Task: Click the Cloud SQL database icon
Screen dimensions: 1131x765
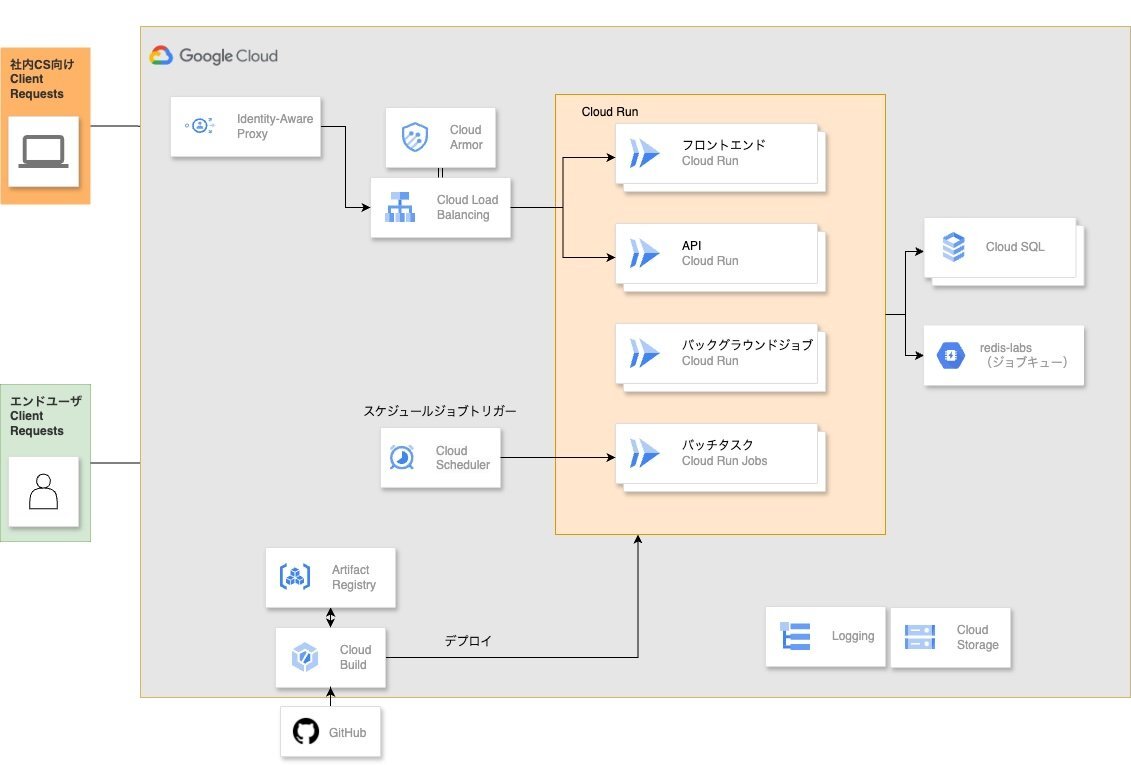Action: pos(954,247)
